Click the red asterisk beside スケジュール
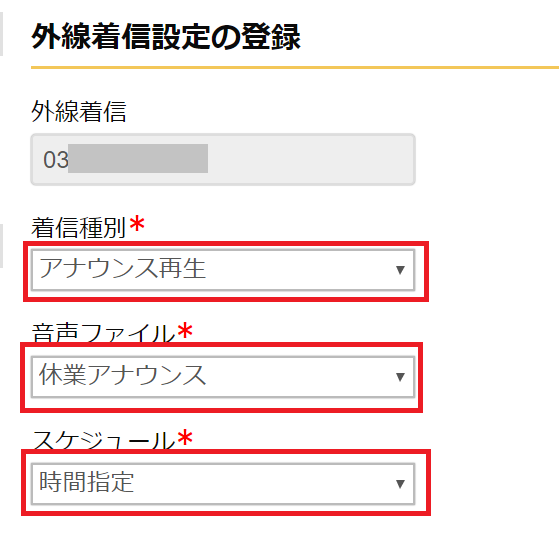This screenshot has height=540, width=559. [x=185, y=437]
